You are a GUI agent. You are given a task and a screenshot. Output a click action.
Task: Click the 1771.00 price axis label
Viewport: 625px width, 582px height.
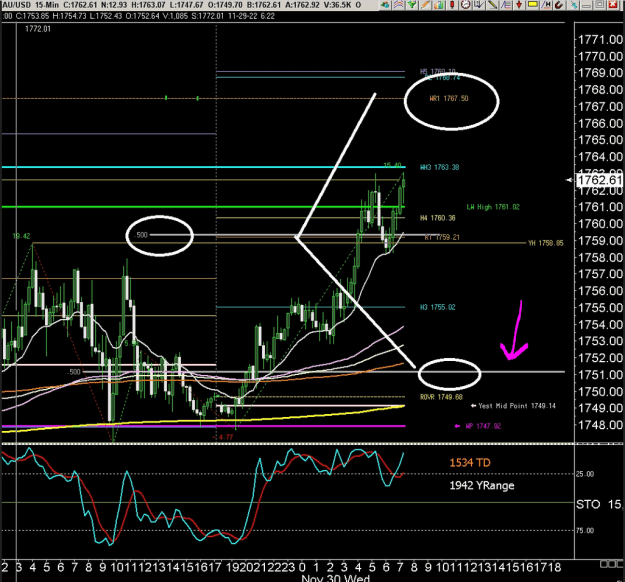pos(600,39)
